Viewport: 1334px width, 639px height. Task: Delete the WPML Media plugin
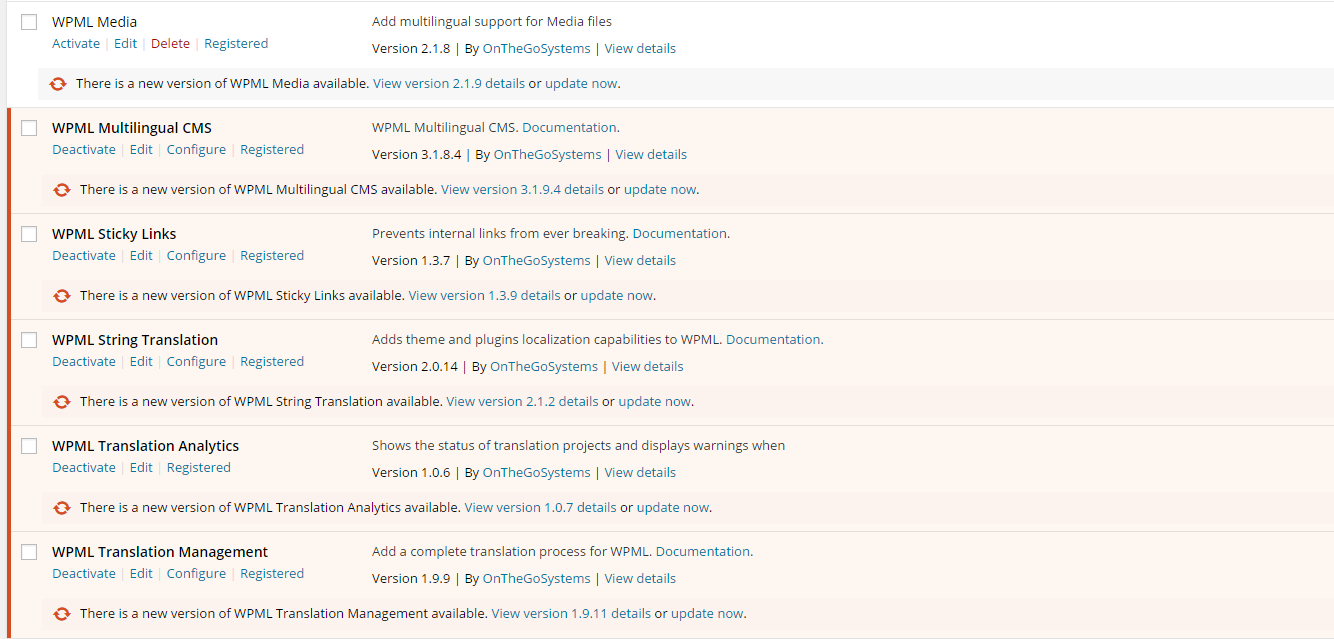click(170, 44)
